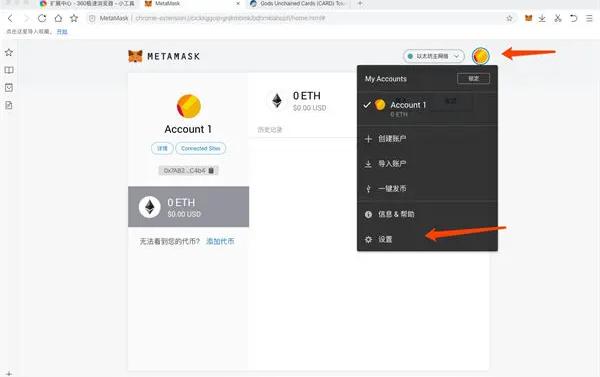Bookmark page using star in address bar

pyautogui.click(x=509, y=18)
